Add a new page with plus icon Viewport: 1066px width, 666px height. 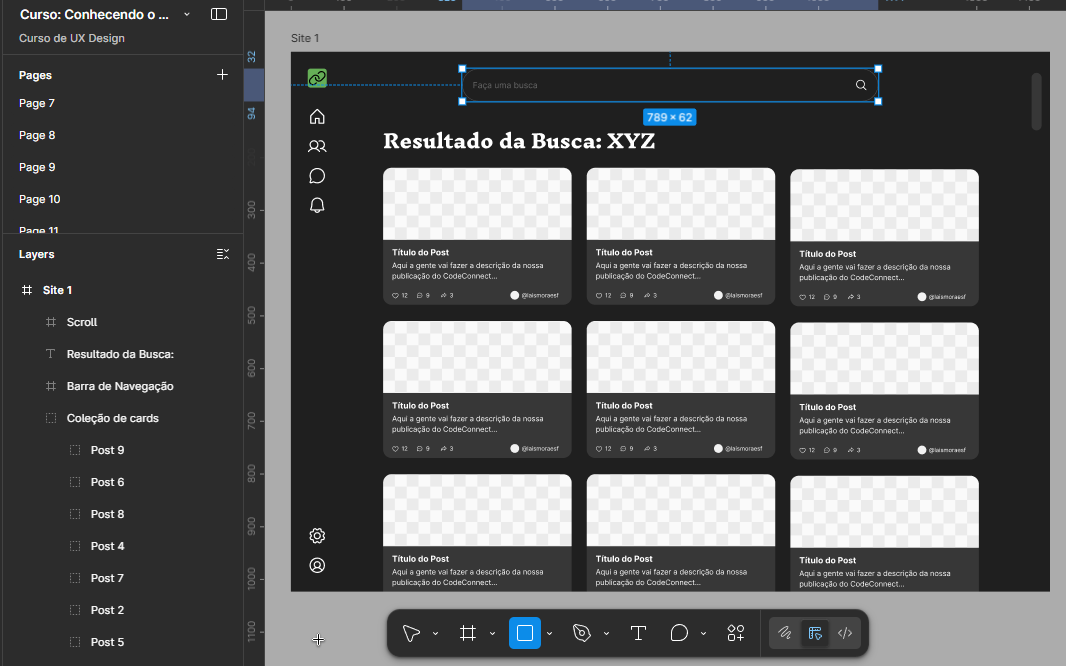click(222, 75)
